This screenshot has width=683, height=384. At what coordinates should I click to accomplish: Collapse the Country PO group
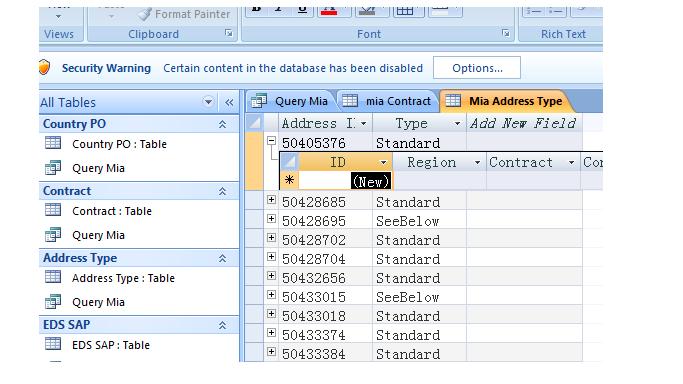222,125
